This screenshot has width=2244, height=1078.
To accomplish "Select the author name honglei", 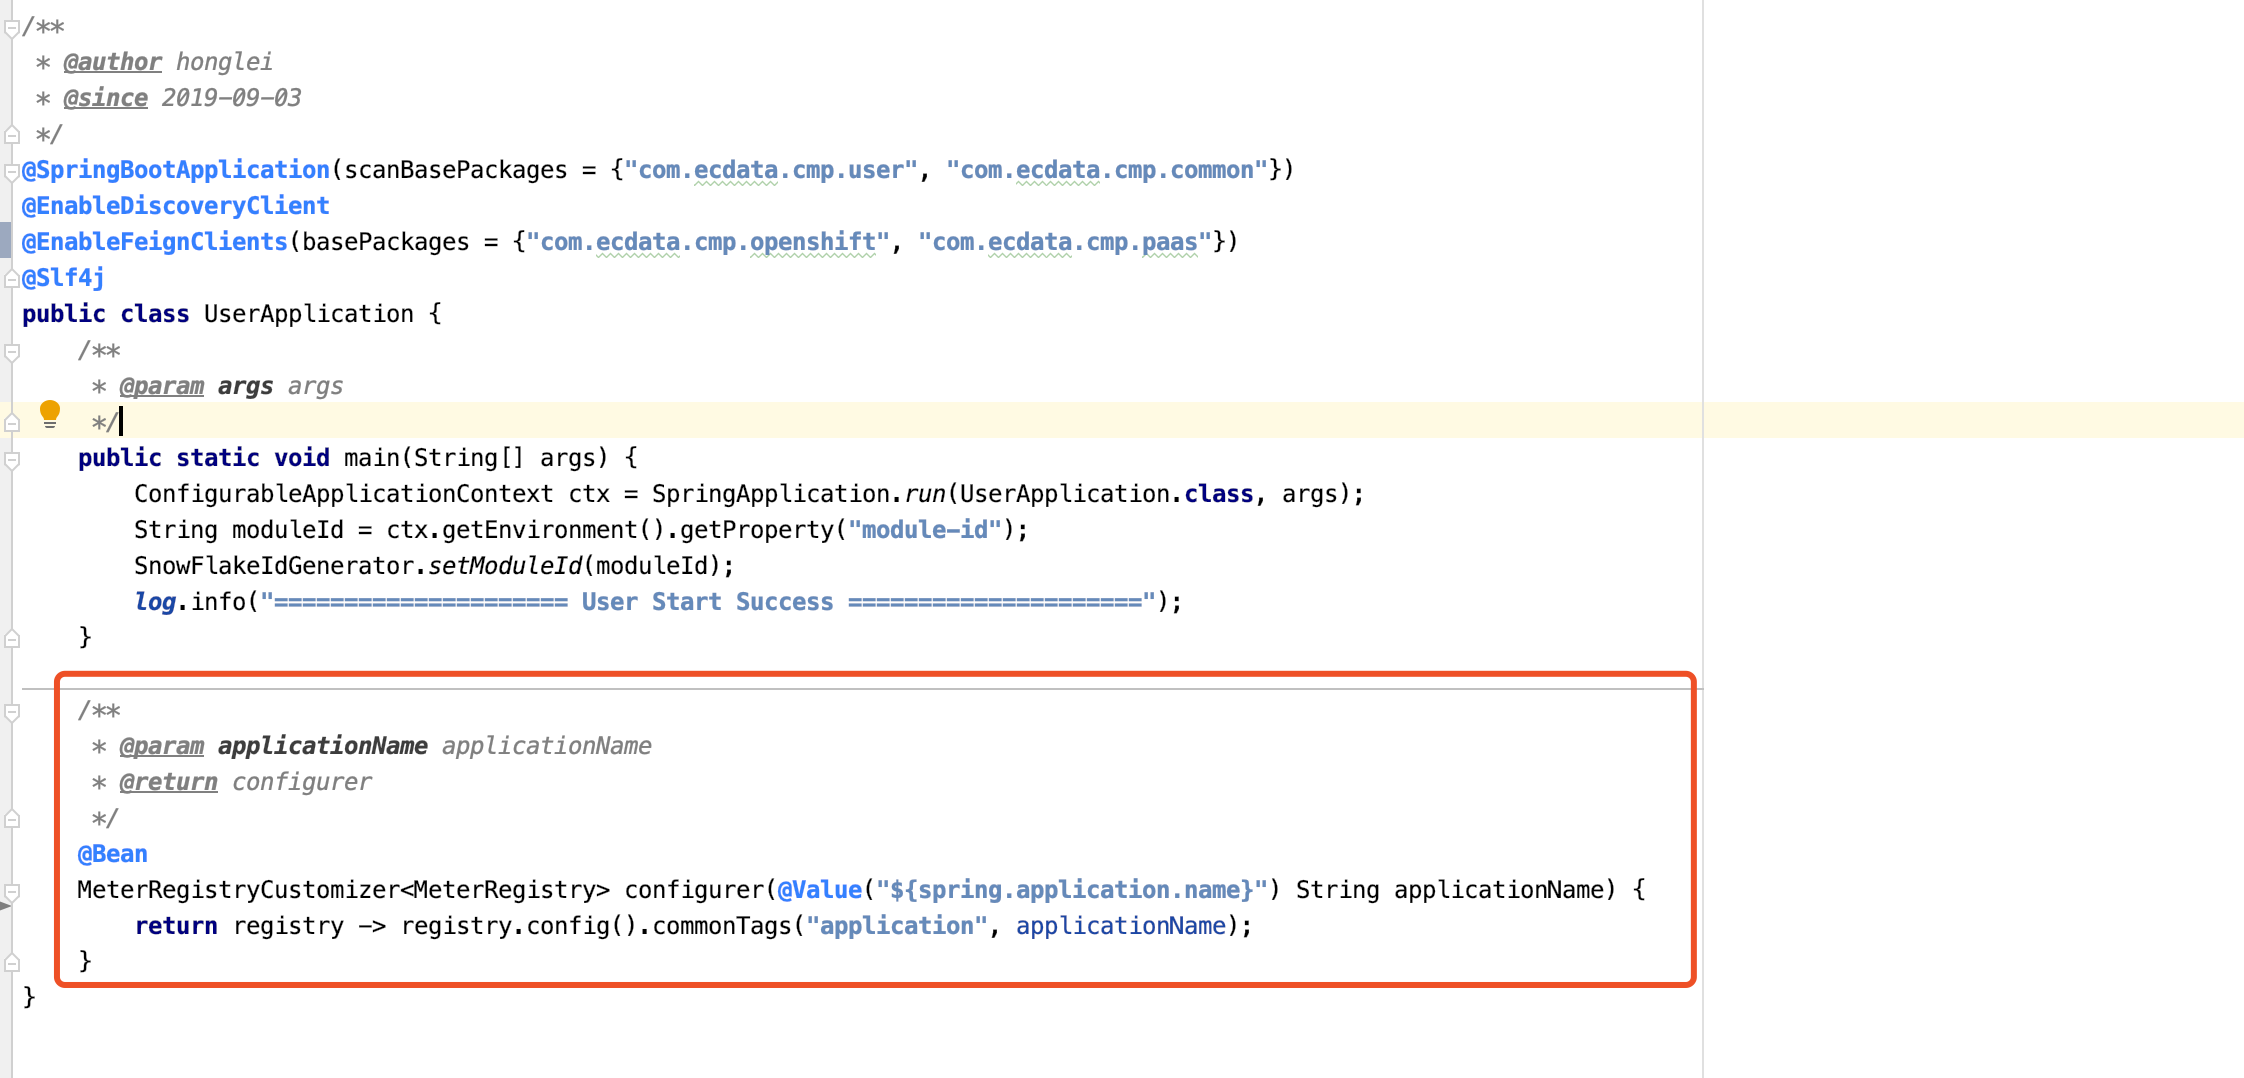I will [x=224, y=62].
